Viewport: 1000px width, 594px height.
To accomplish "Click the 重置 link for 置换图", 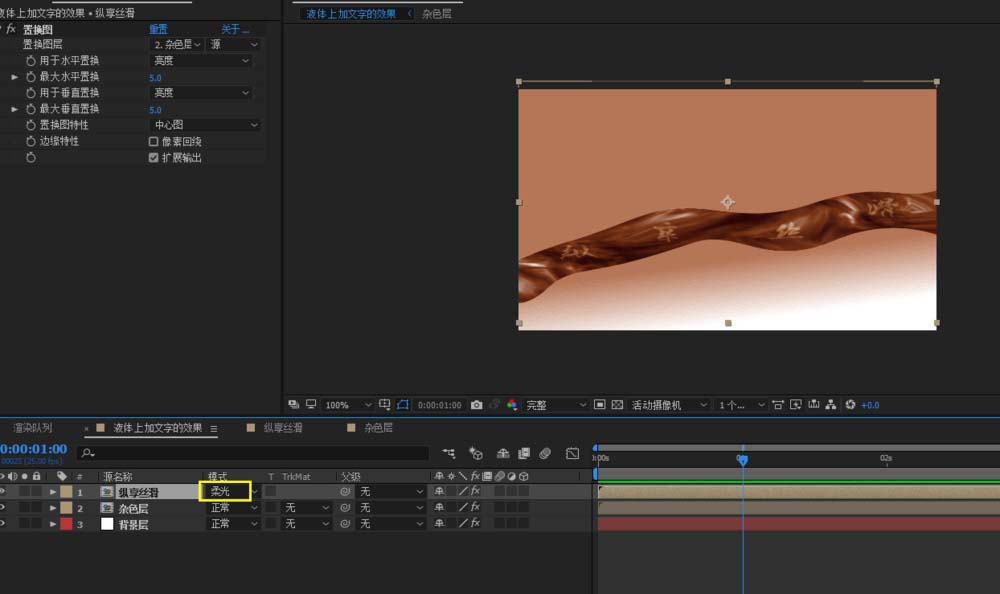I will coord(158,29).
